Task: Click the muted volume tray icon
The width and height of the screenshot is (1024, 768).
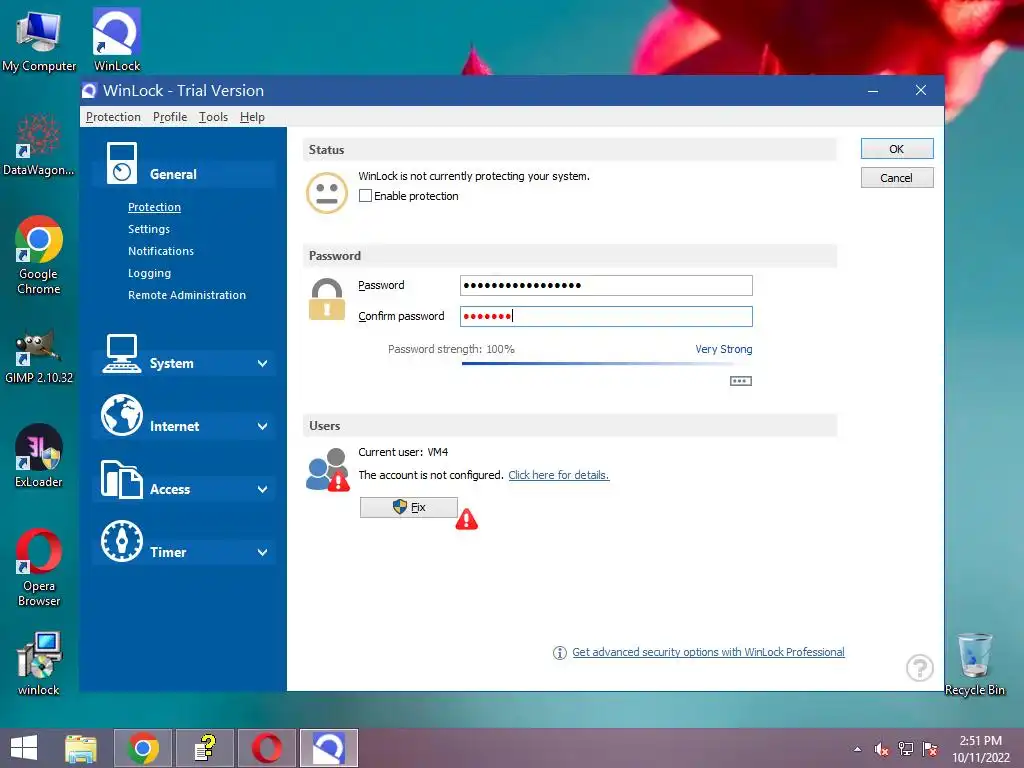Action: pos(882,749)
